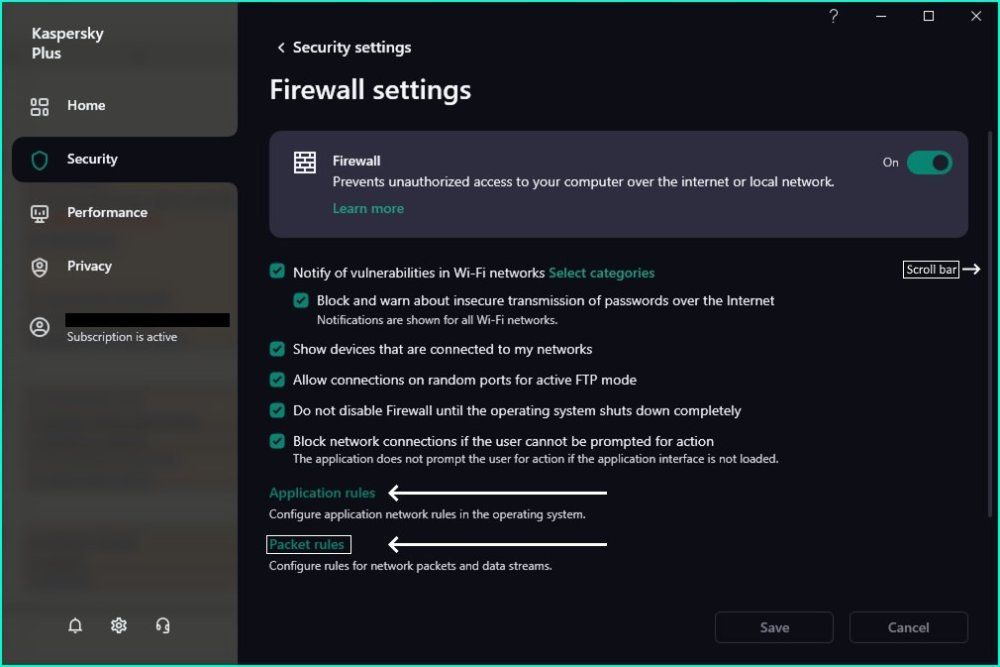Uncheck Notify of vulnerabilities in Wi-Fi networks
This screenshot has height=667, width=1000.
tap(277, 272)
